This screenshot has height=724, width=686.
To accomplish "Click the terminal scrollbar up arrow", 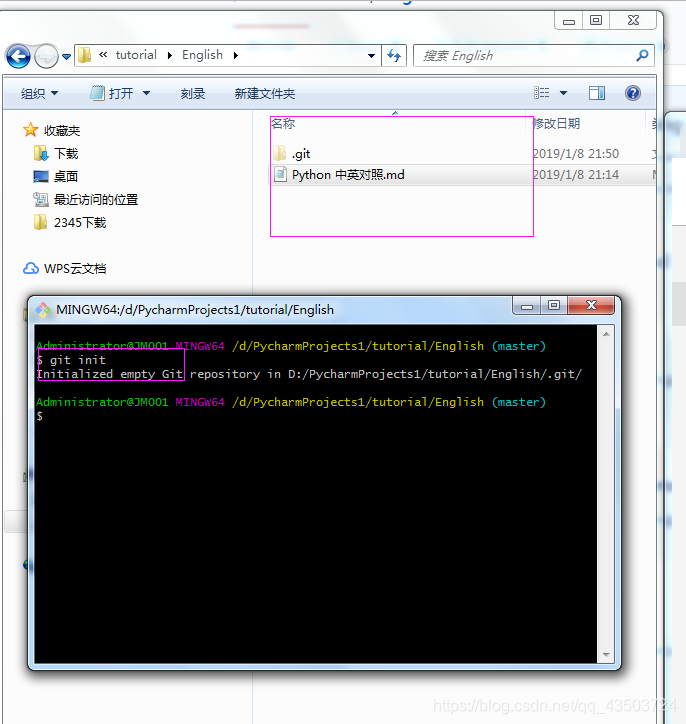I will [x=606, y=333].
